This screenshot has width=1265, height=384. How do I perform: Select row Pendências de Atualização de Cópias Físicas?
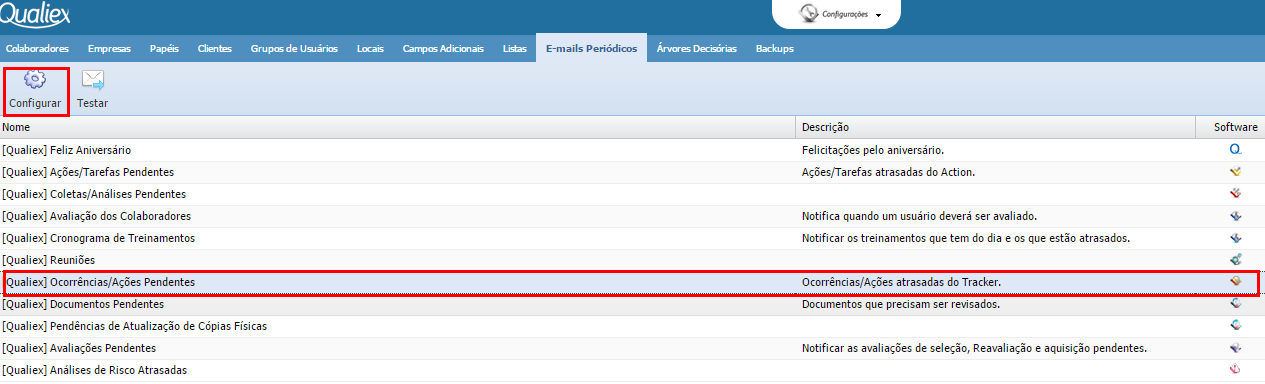click(x=632, y=326)
